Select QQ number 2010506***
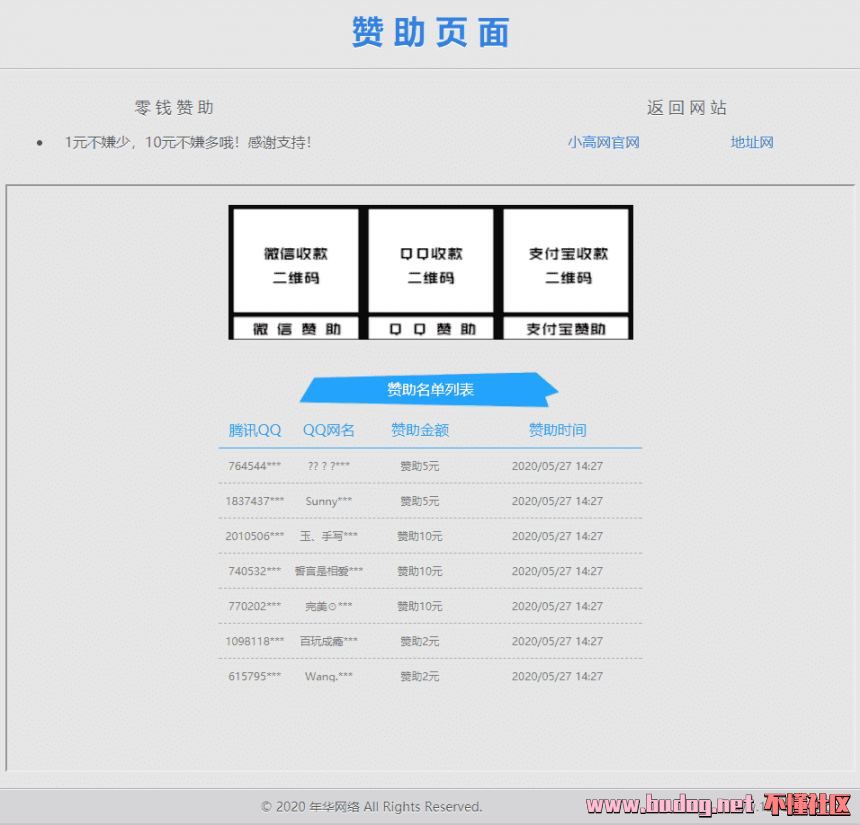 (x=254, y=536)
